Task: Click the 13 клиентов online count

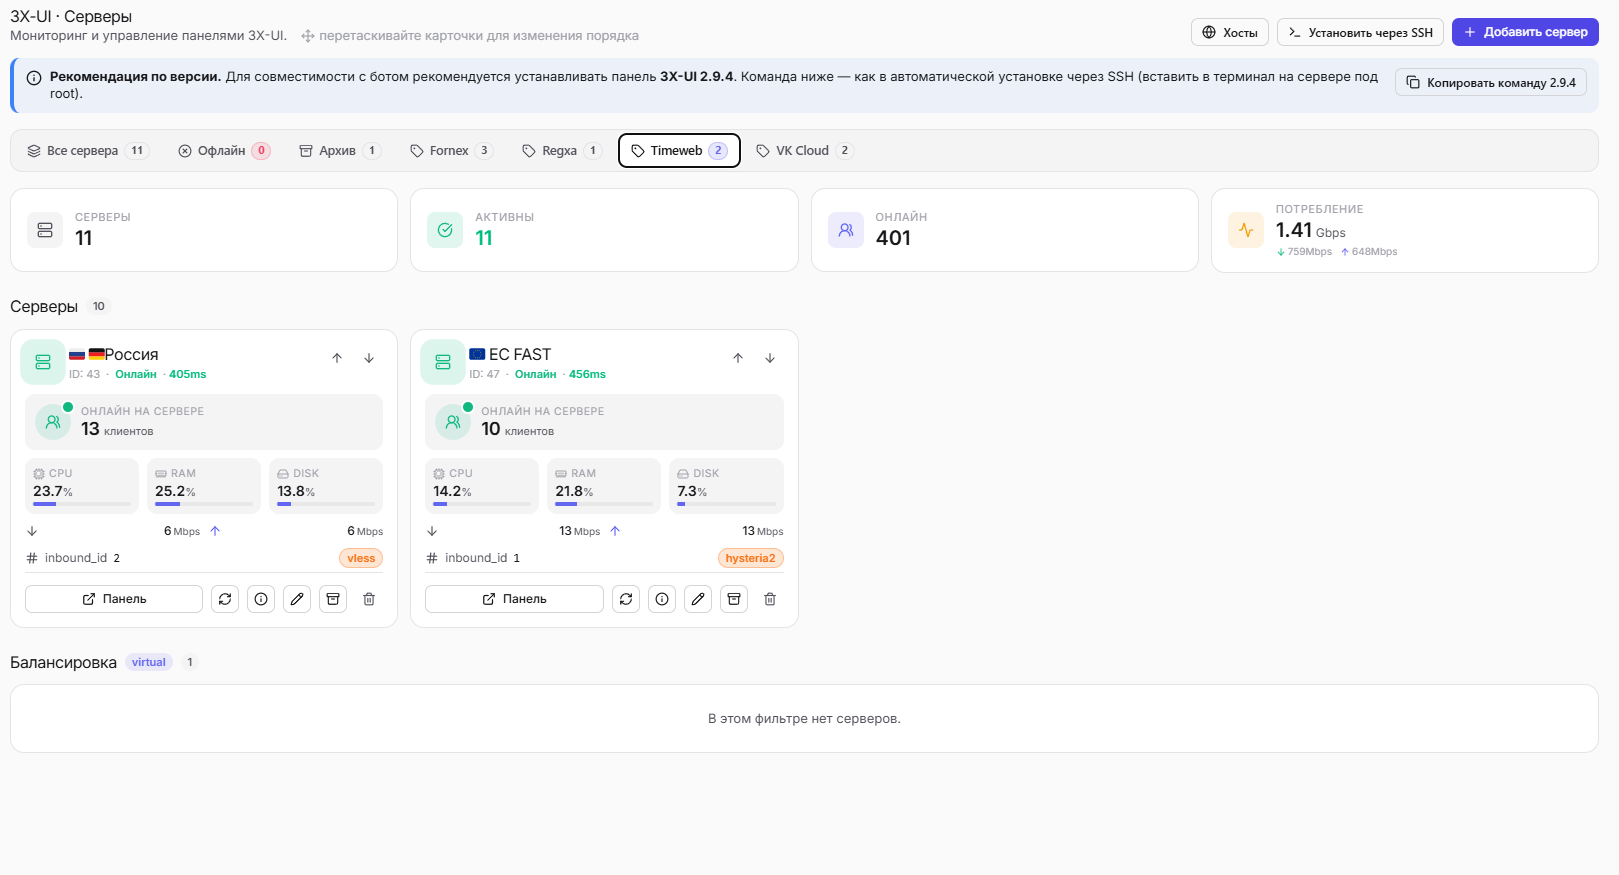Action: 117,429
